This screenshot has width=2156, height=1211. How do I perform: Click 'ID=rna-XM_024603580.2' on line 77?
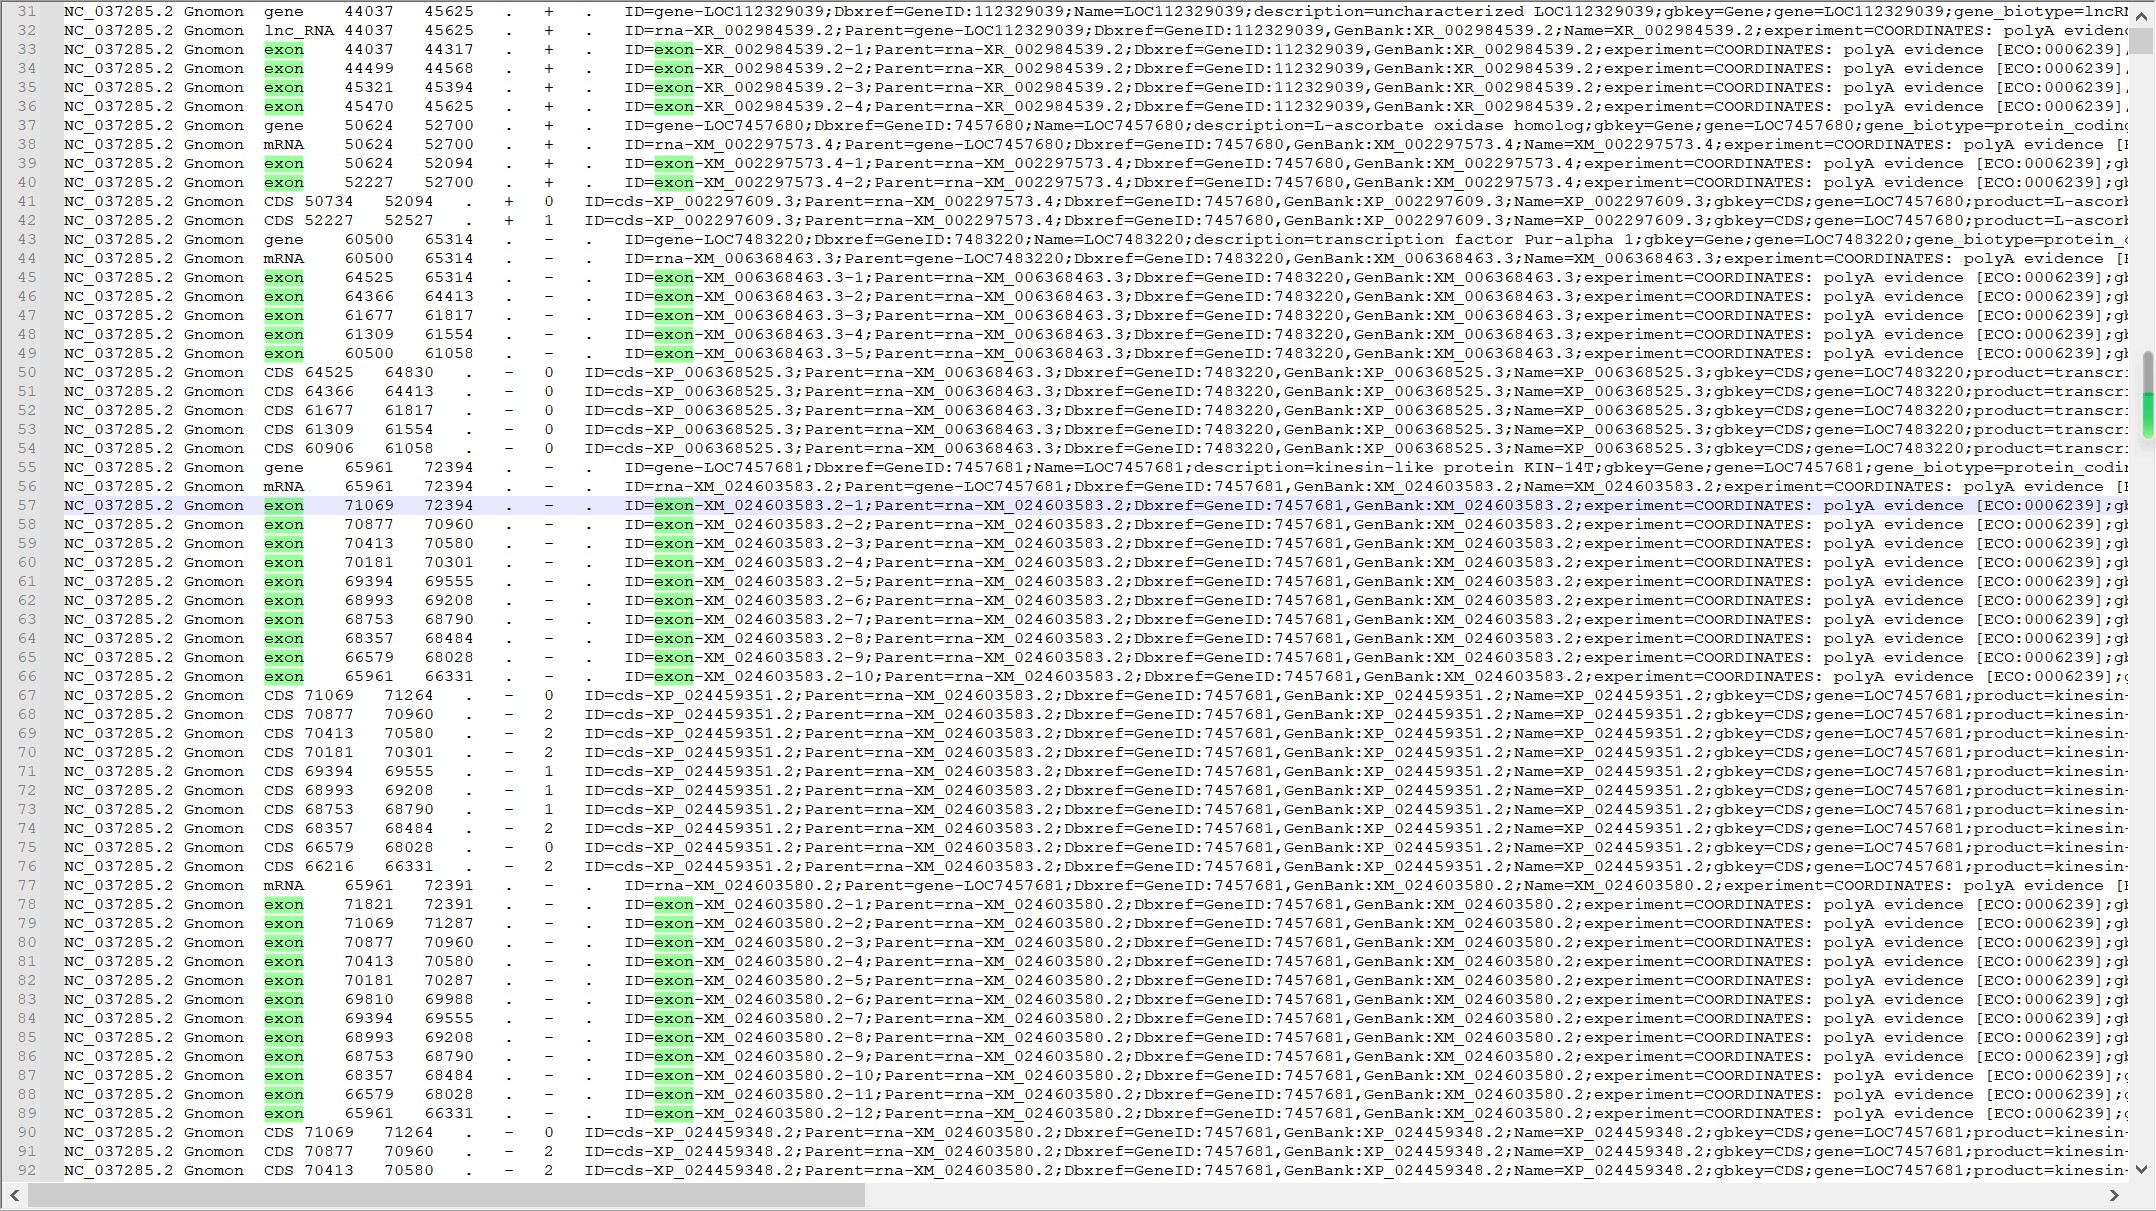click(x=730, y=885)
